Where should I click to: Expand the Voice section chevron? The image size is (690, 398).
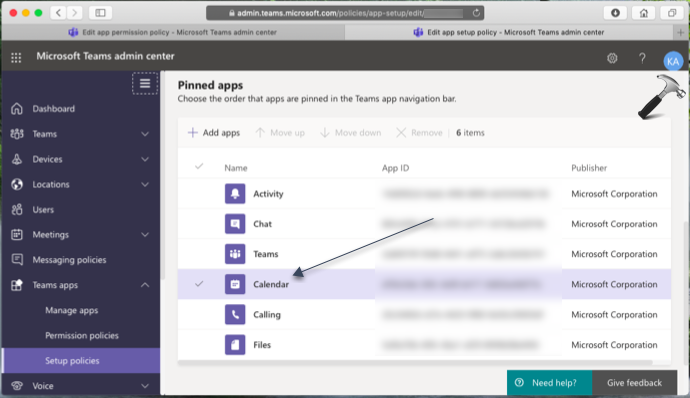click(145, 386)
